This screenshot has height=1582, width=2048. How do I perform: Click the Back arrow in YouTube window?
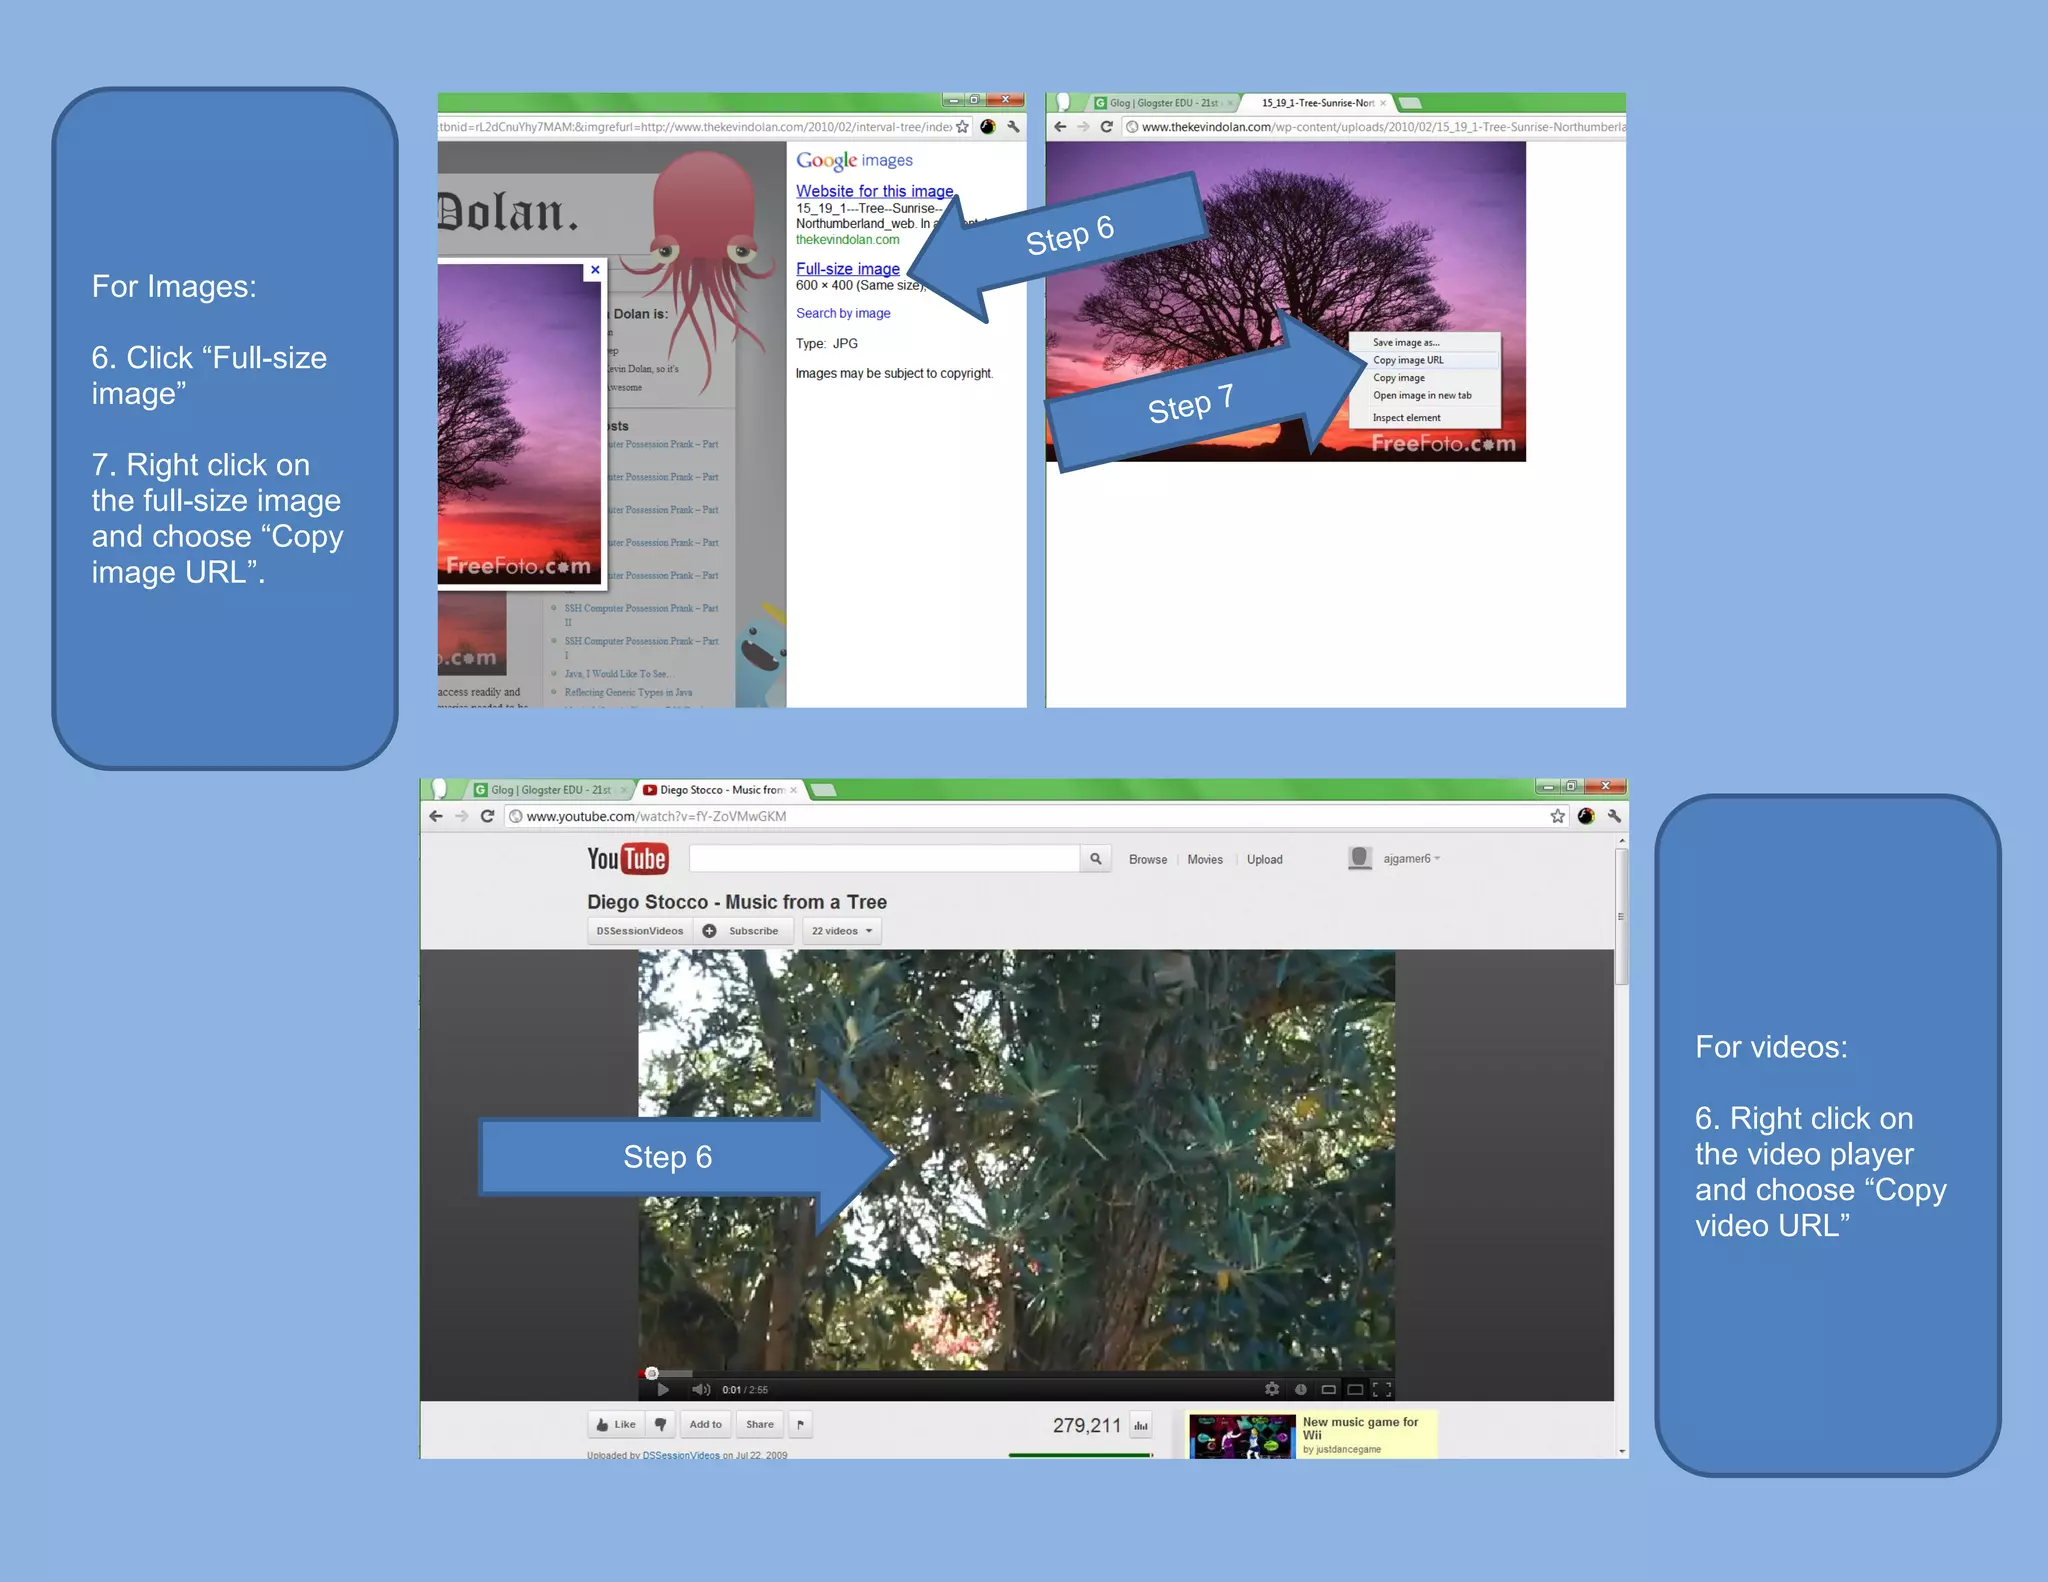point(436,816)
